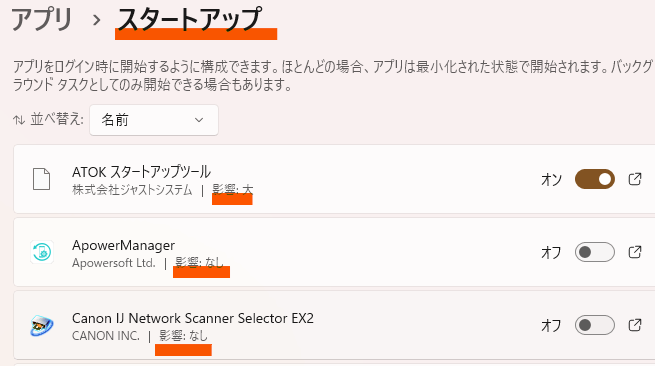Viewport: 655px width, 366px height.
Task: Go back to アプリ in the breadcrumb
Action: [x=42, y=19]
